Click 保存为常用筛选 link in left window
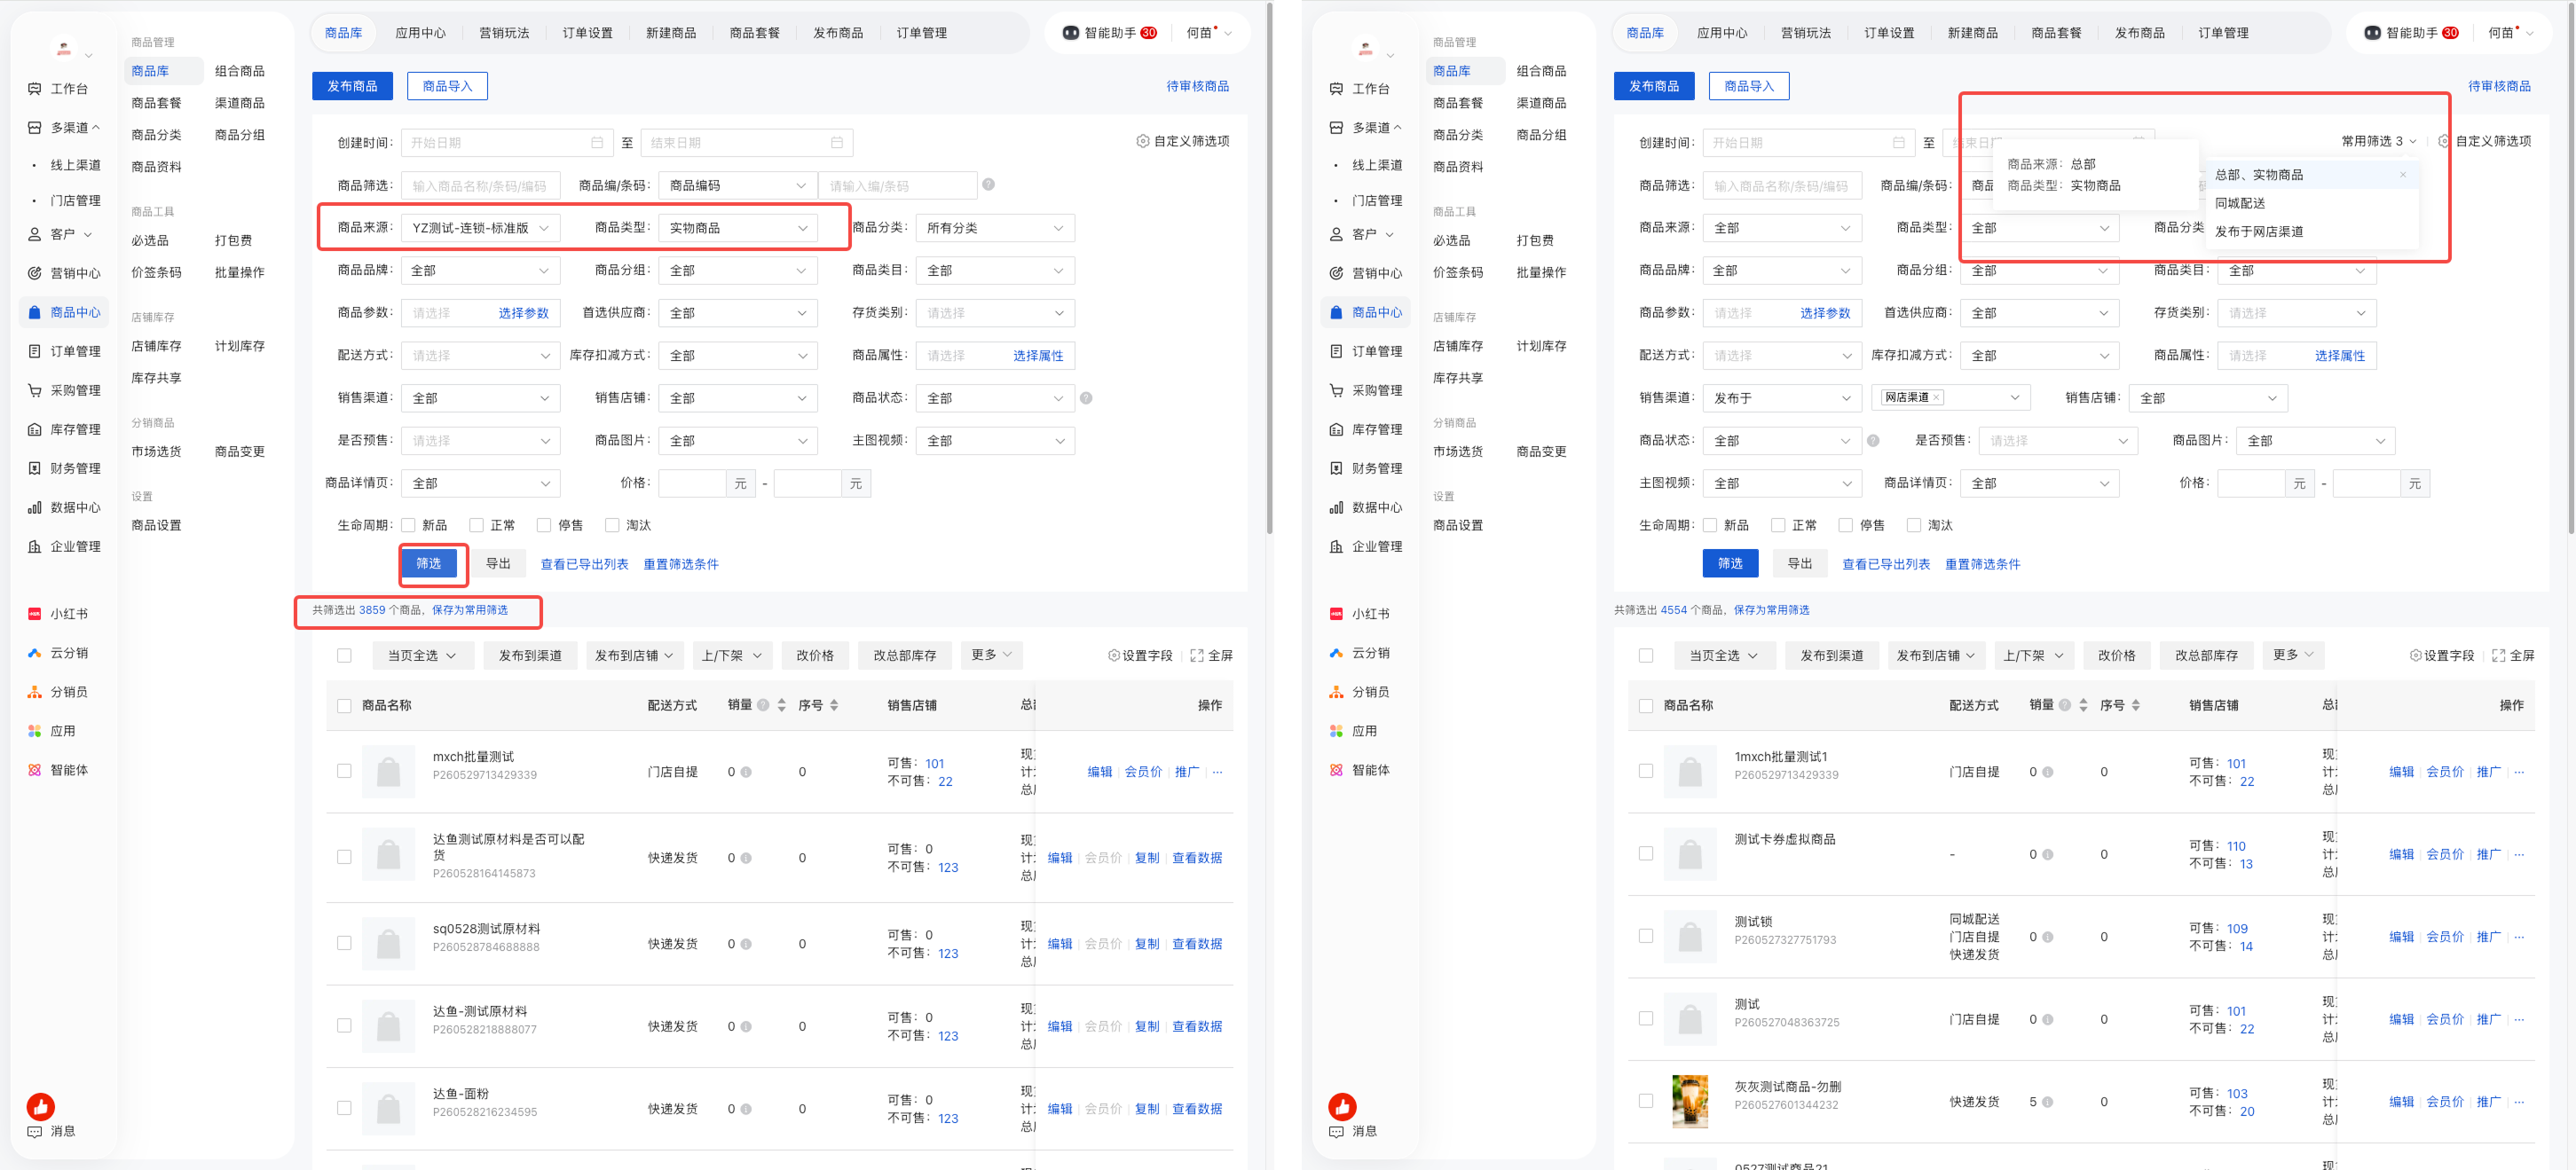2576x1170 pixels. (470, 610)
